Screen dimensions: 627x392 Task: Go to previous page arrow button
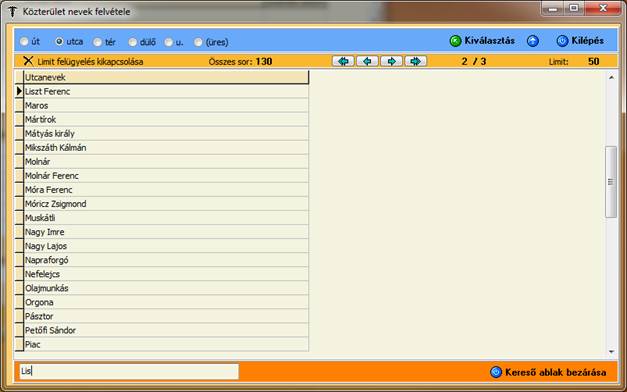tap(367, 61)
